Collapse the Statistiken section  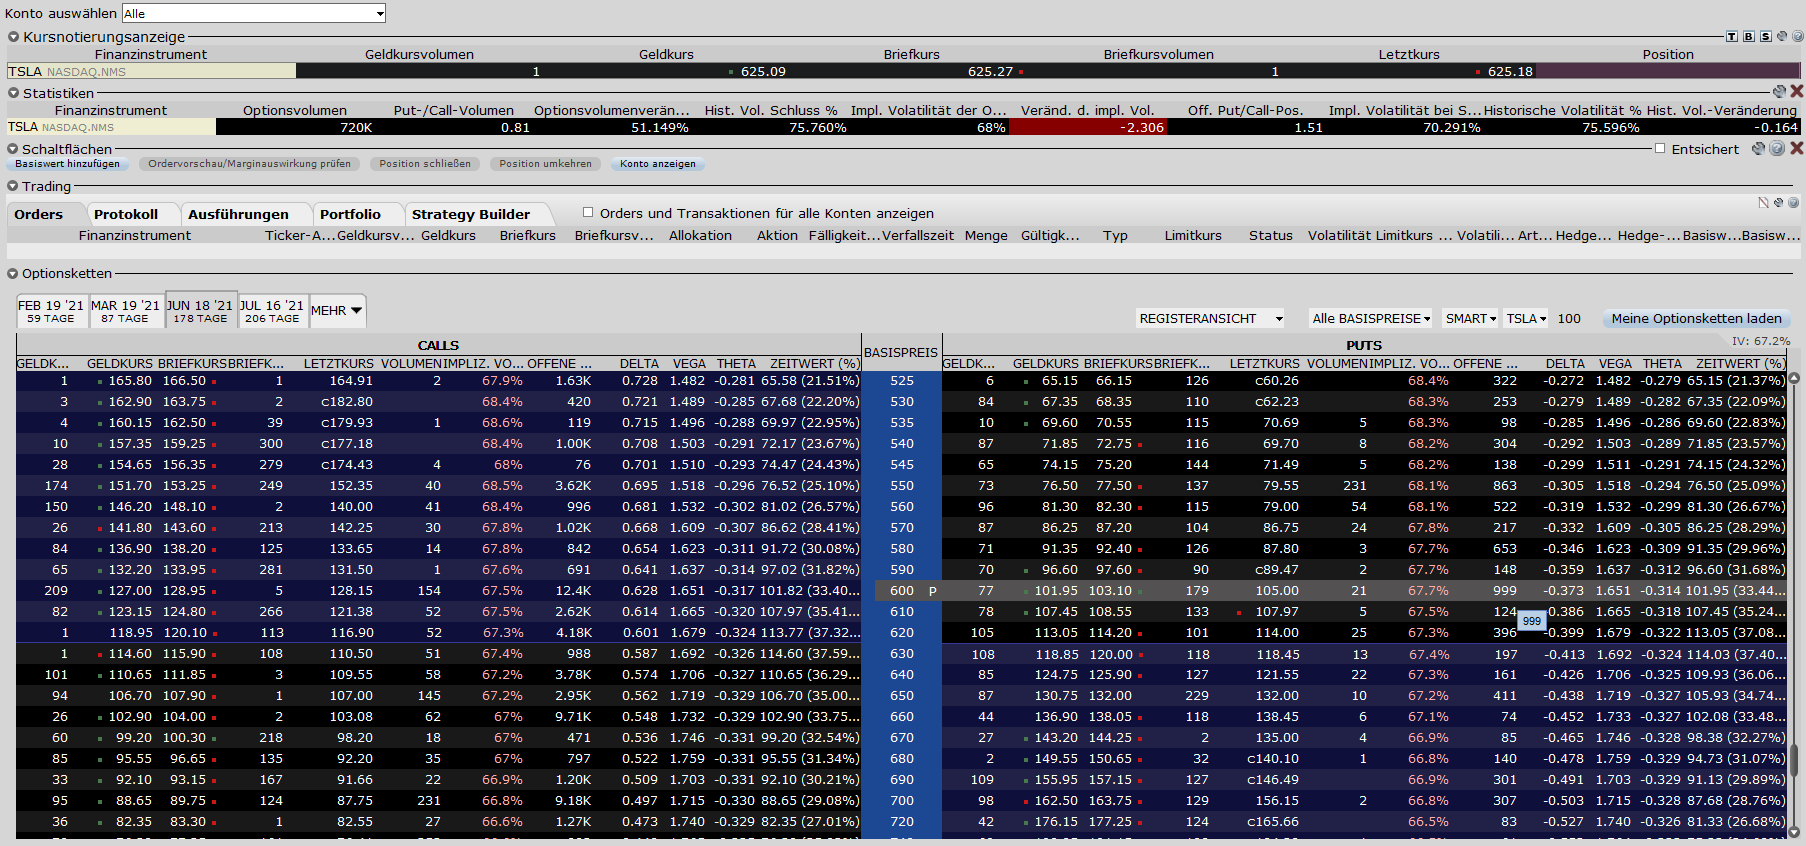13,93
